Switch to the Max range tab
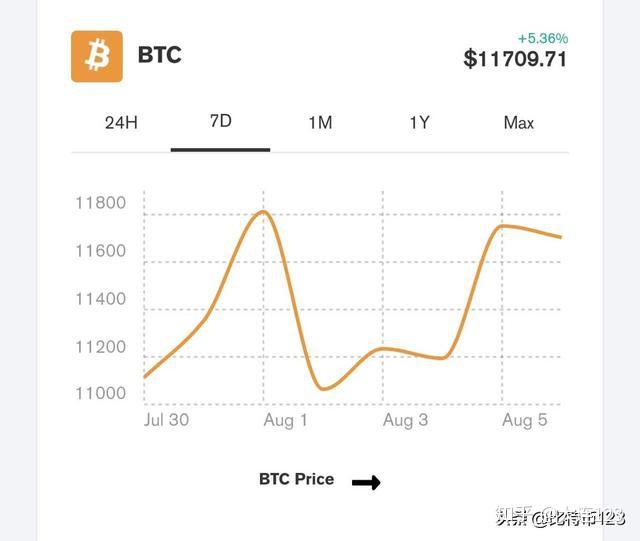 pyautogui.click(x=518, y=123)
